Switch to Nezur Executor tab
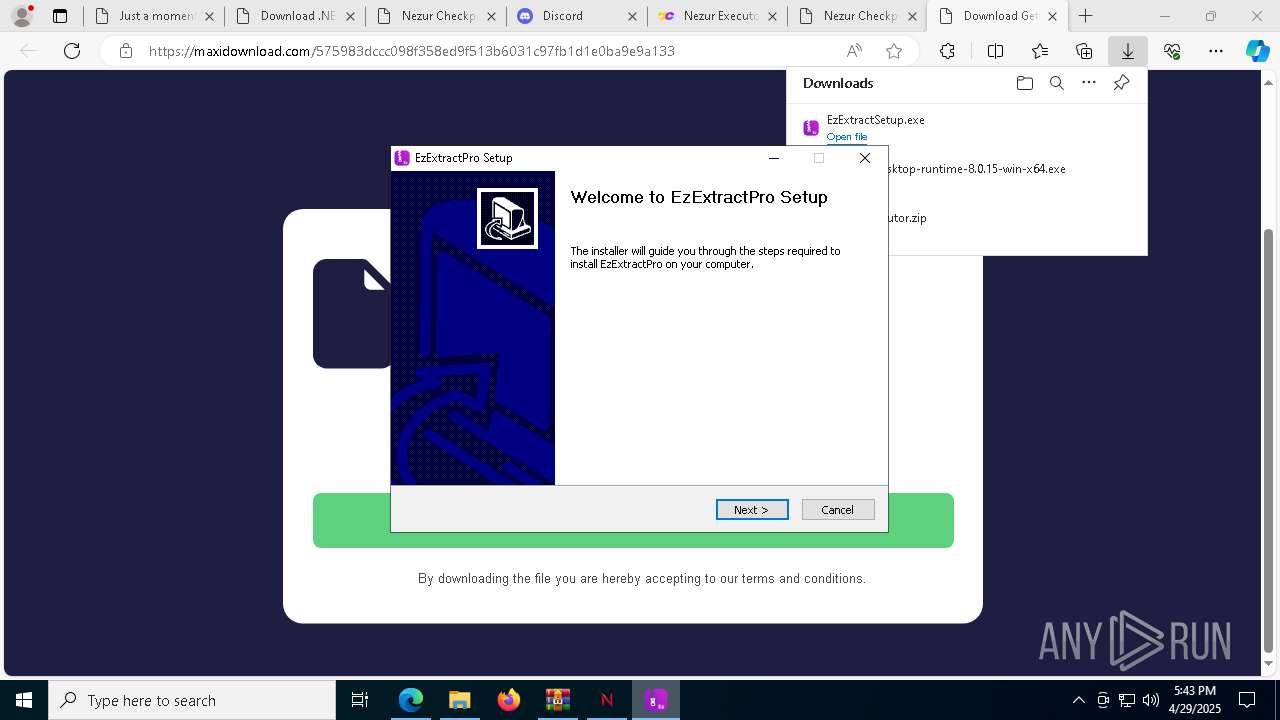 (716, 16)
